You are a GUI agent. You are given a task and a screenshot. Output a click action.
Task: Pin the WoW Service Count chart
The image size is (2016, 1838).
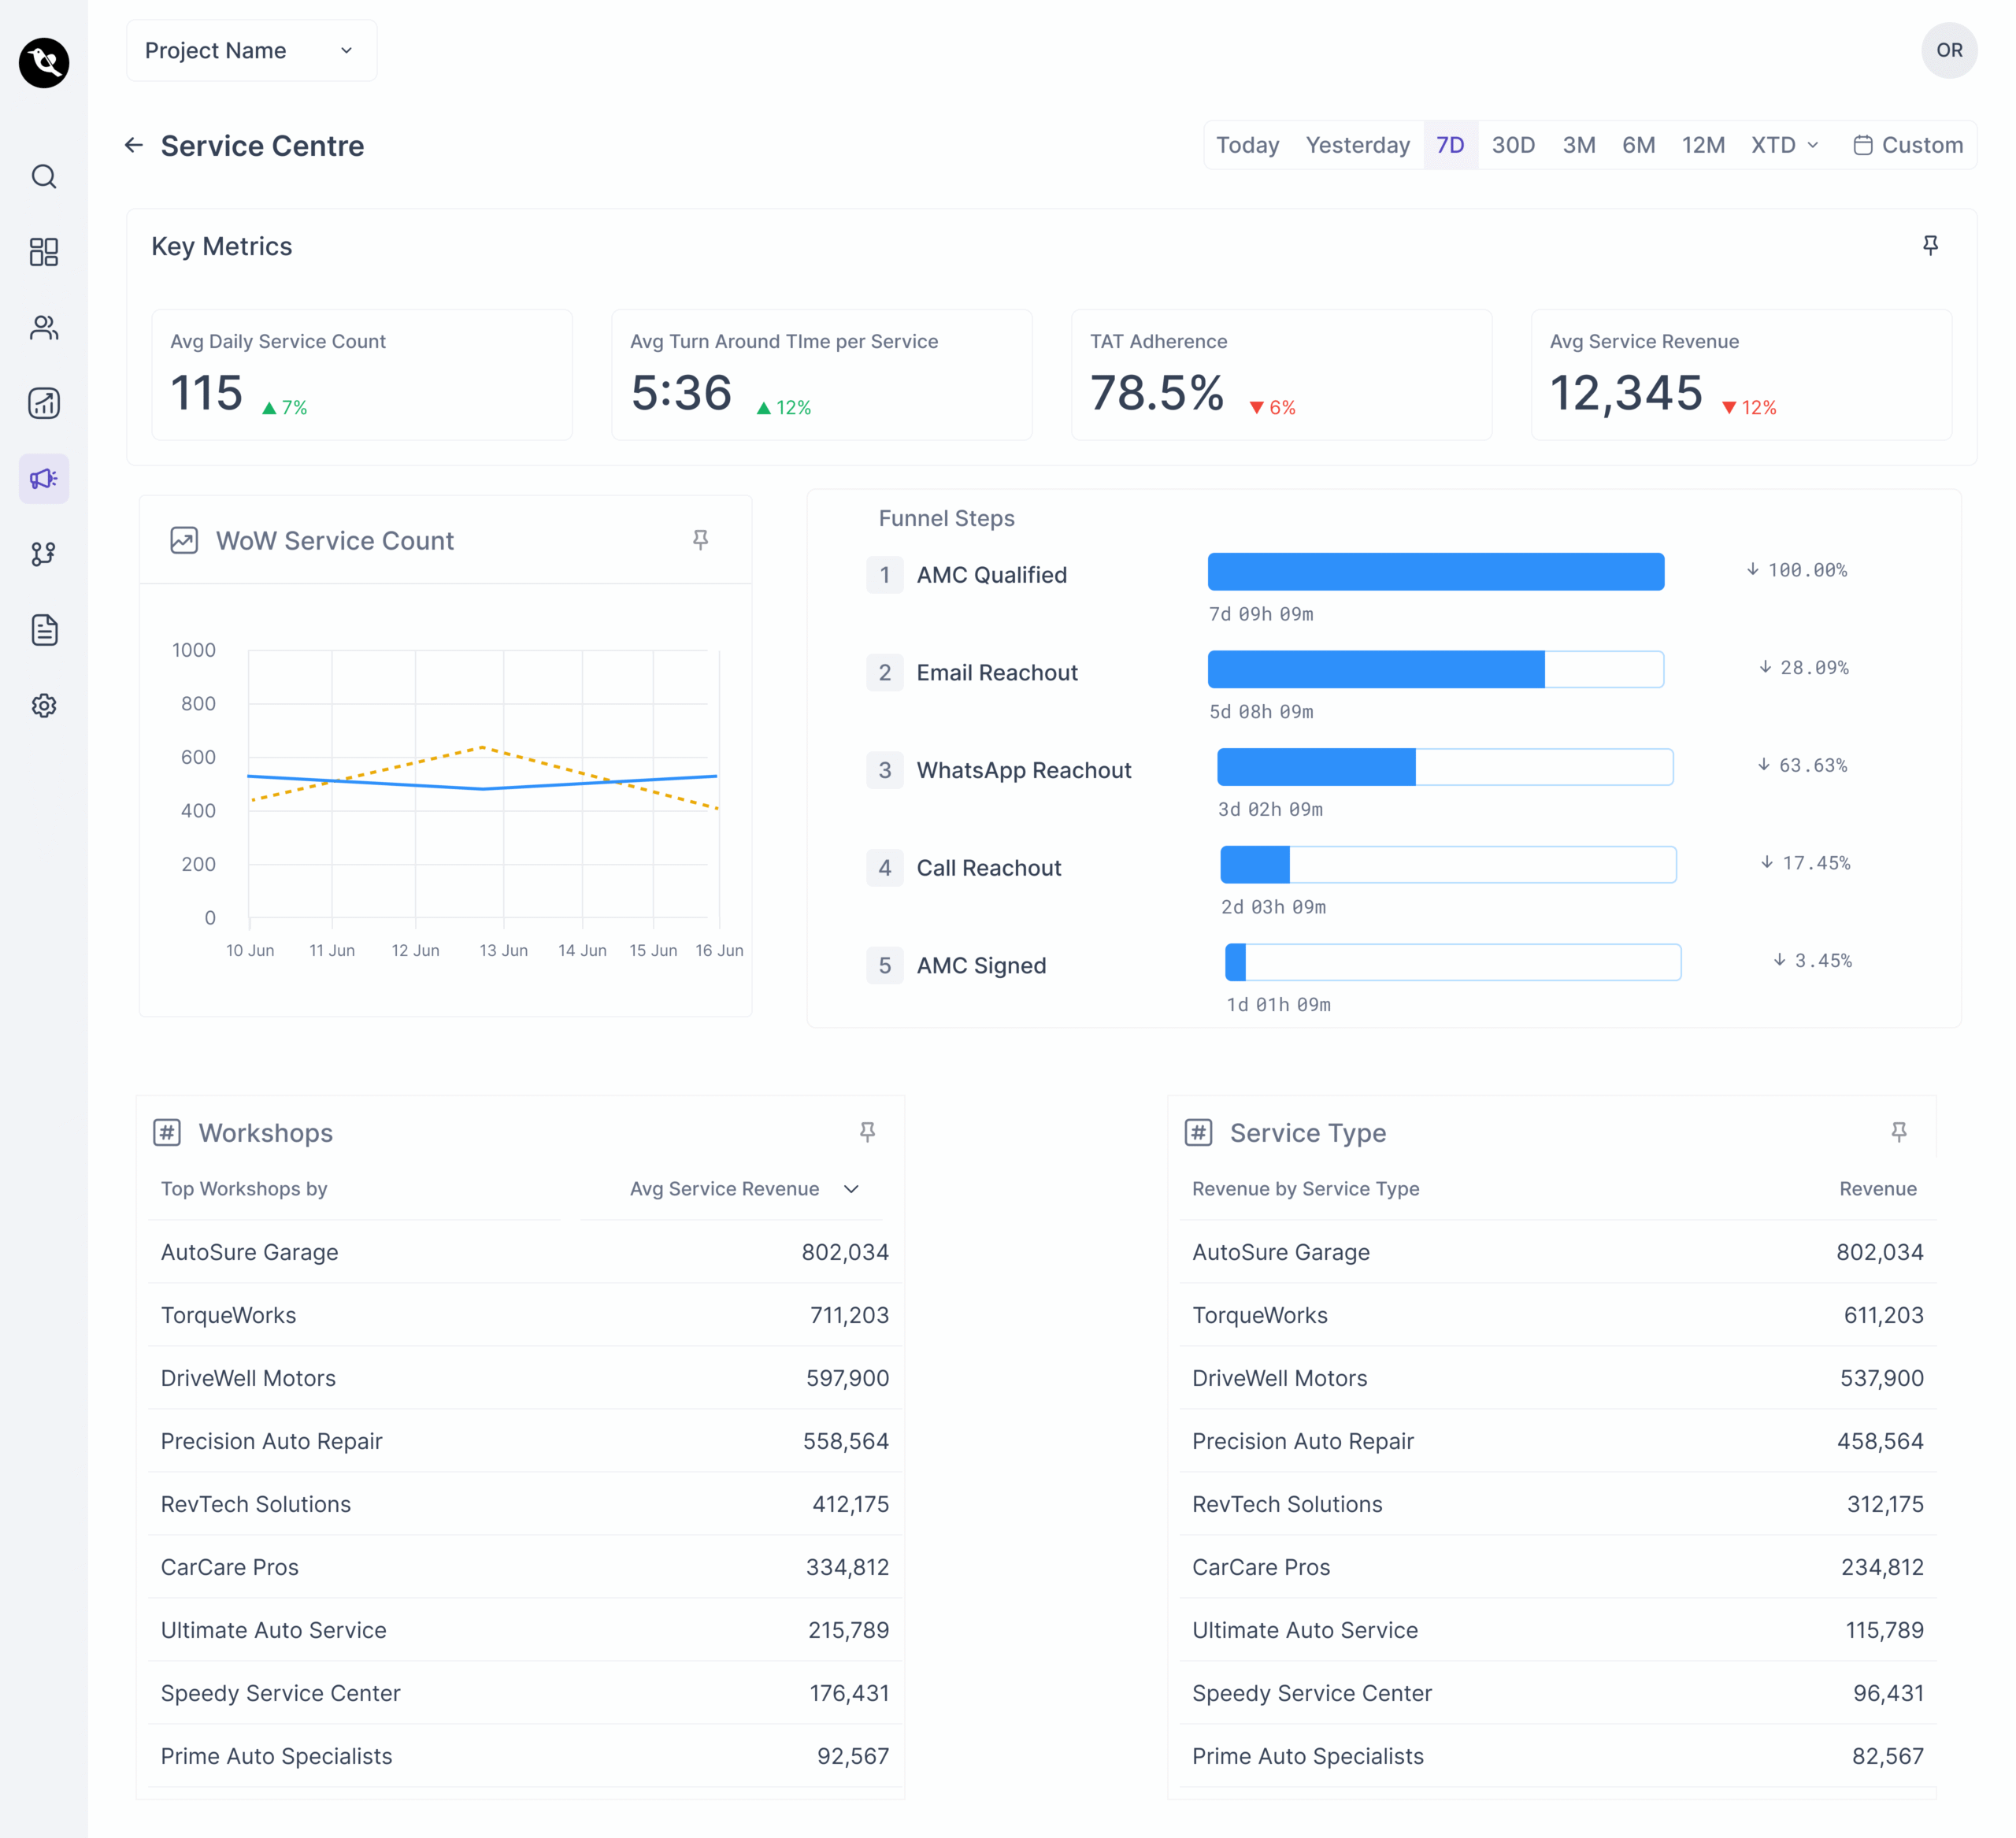point(700,540)
